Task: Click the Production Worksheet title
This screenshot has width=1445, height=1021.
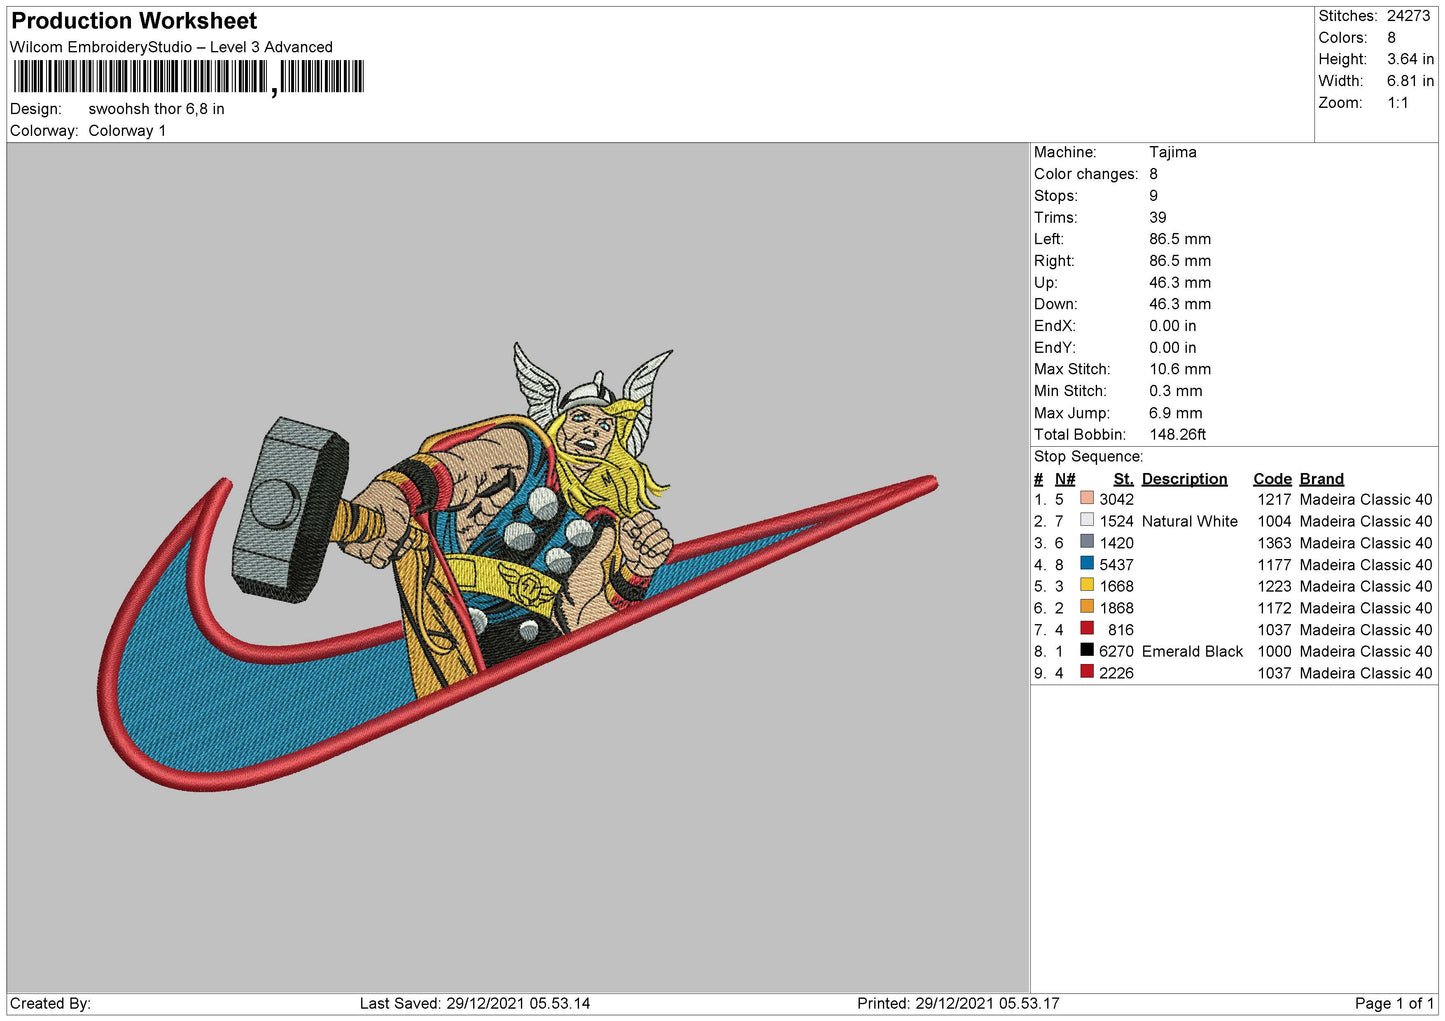Action: coord(134,21)
